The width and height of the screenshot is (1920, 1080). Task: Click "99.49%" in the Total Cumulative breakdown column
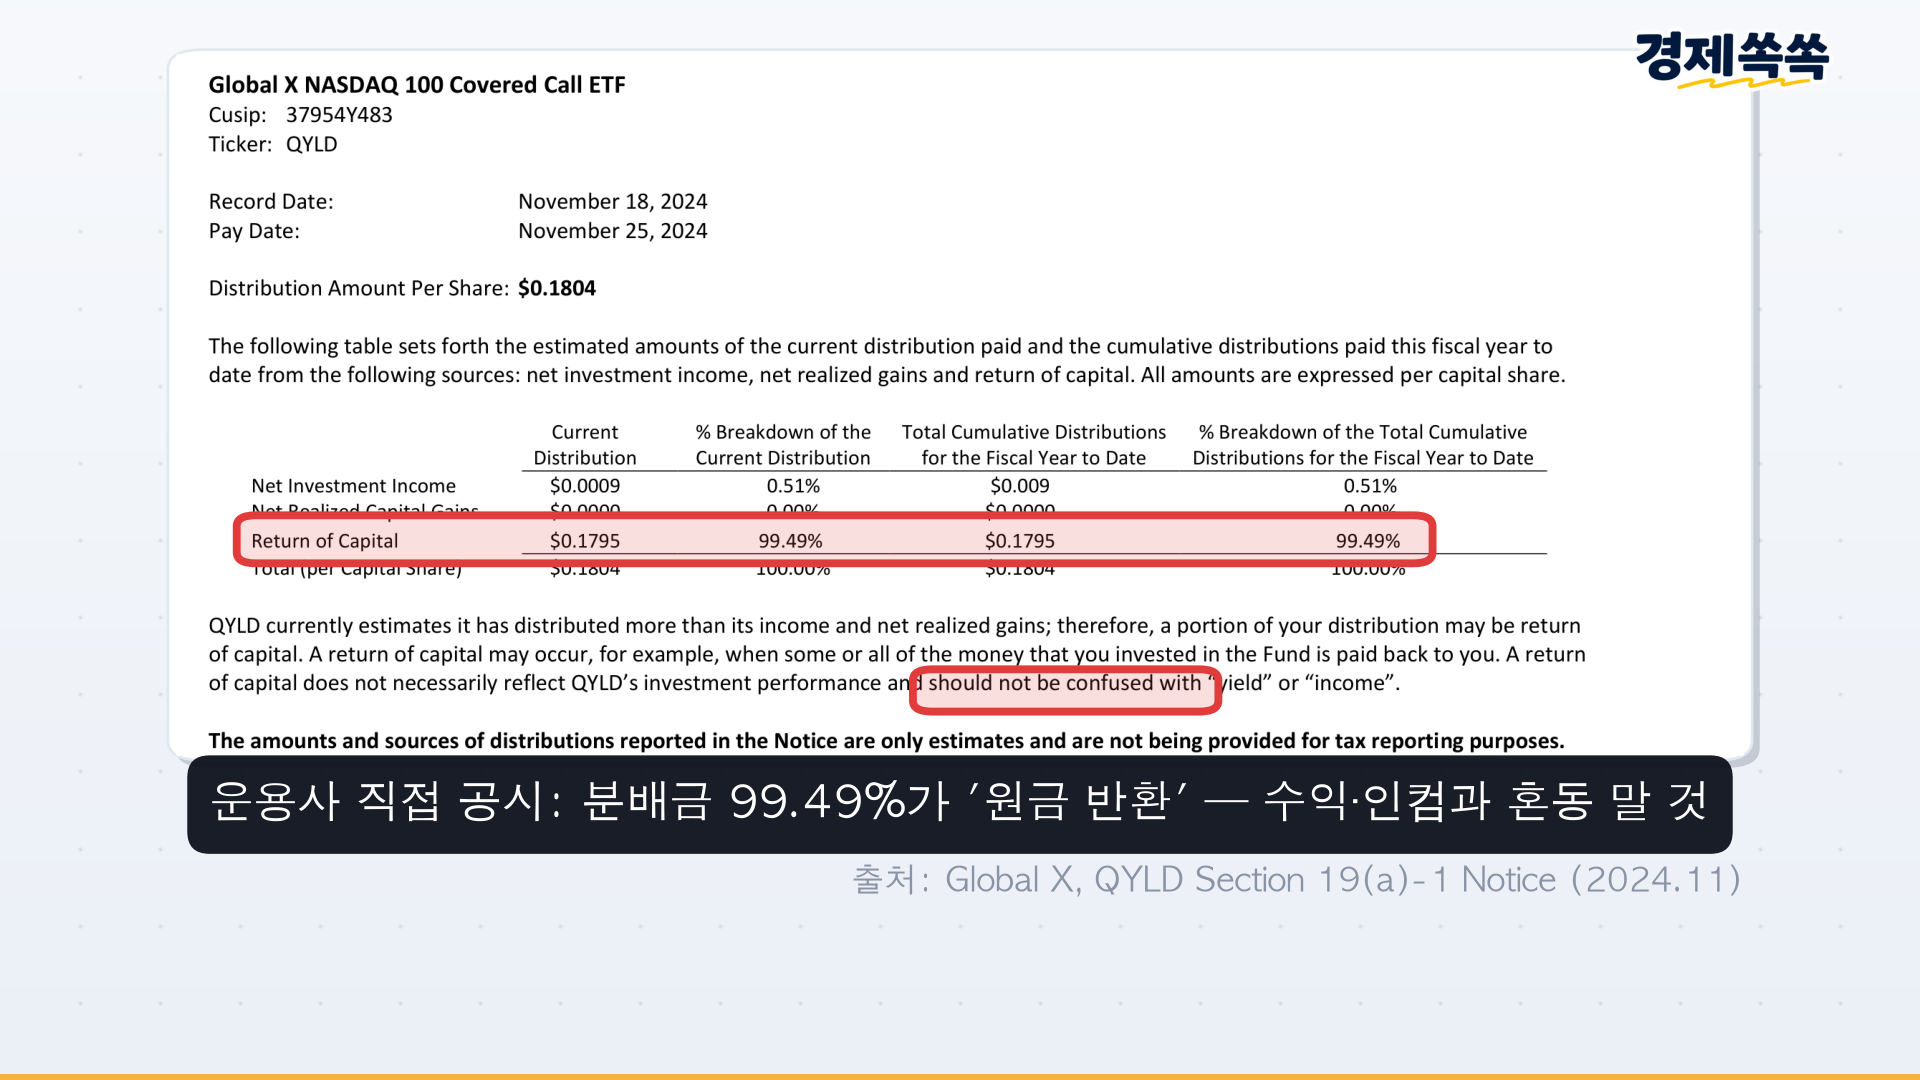tap(1368, 541)
